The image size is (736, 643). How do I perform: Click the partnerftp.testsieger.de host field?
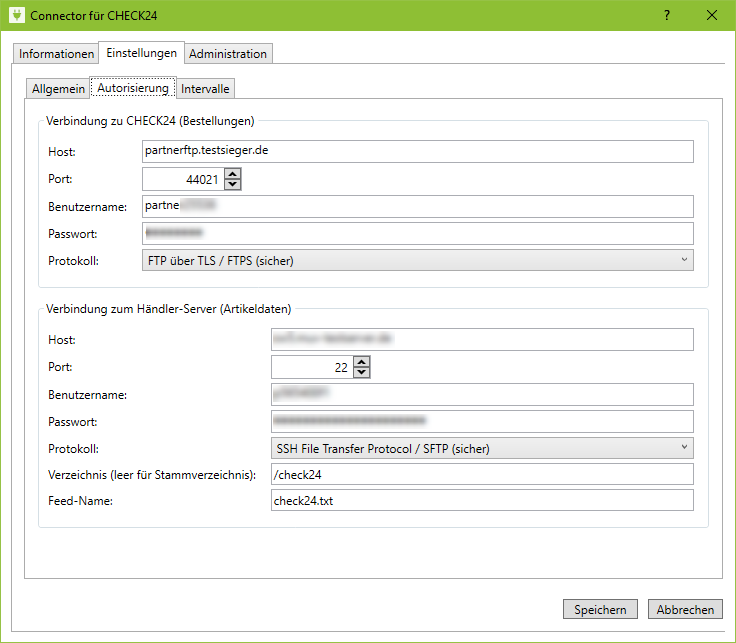pos(418,151)
